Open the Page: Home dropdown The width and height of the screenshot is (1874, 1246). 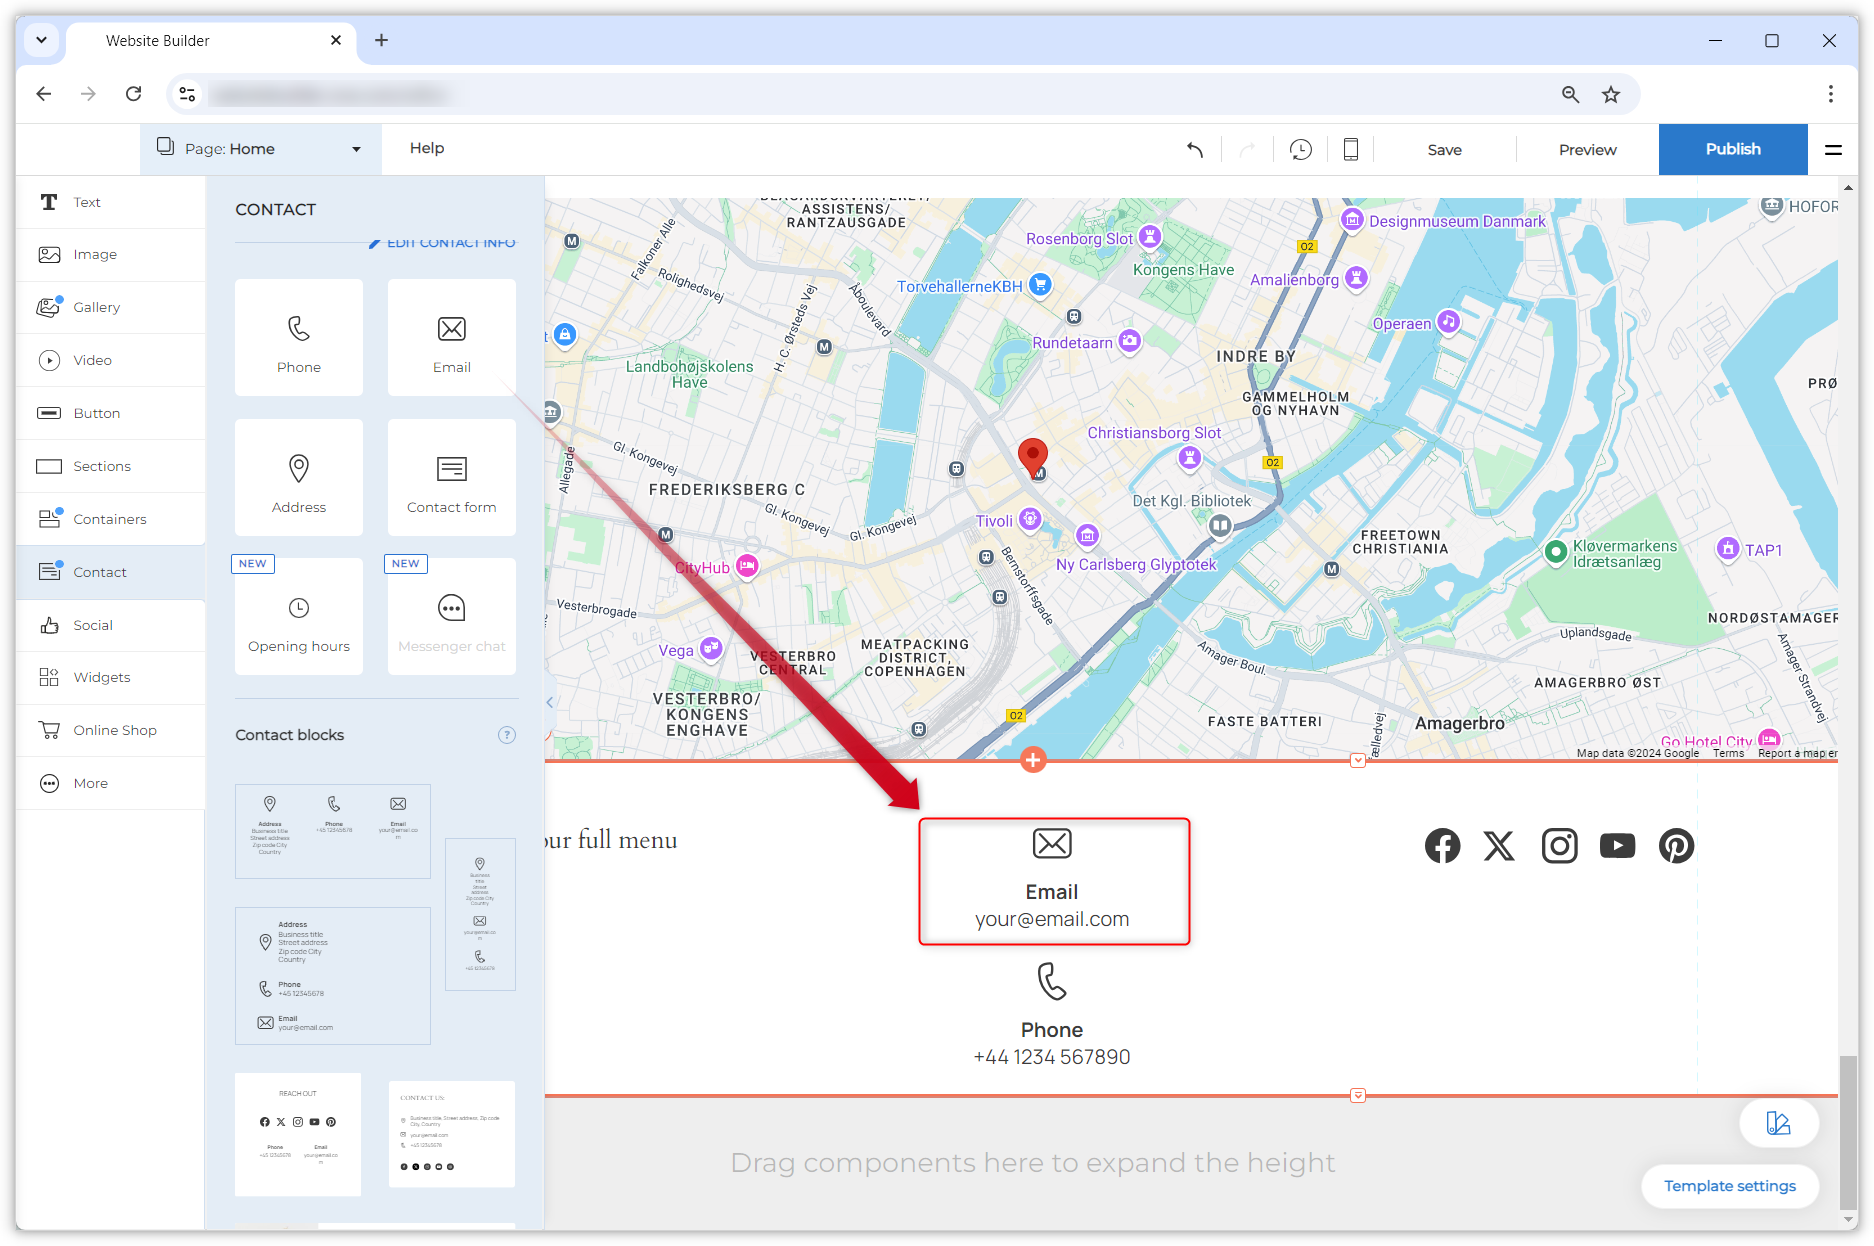pyautogui.click(x=260, y=149)
